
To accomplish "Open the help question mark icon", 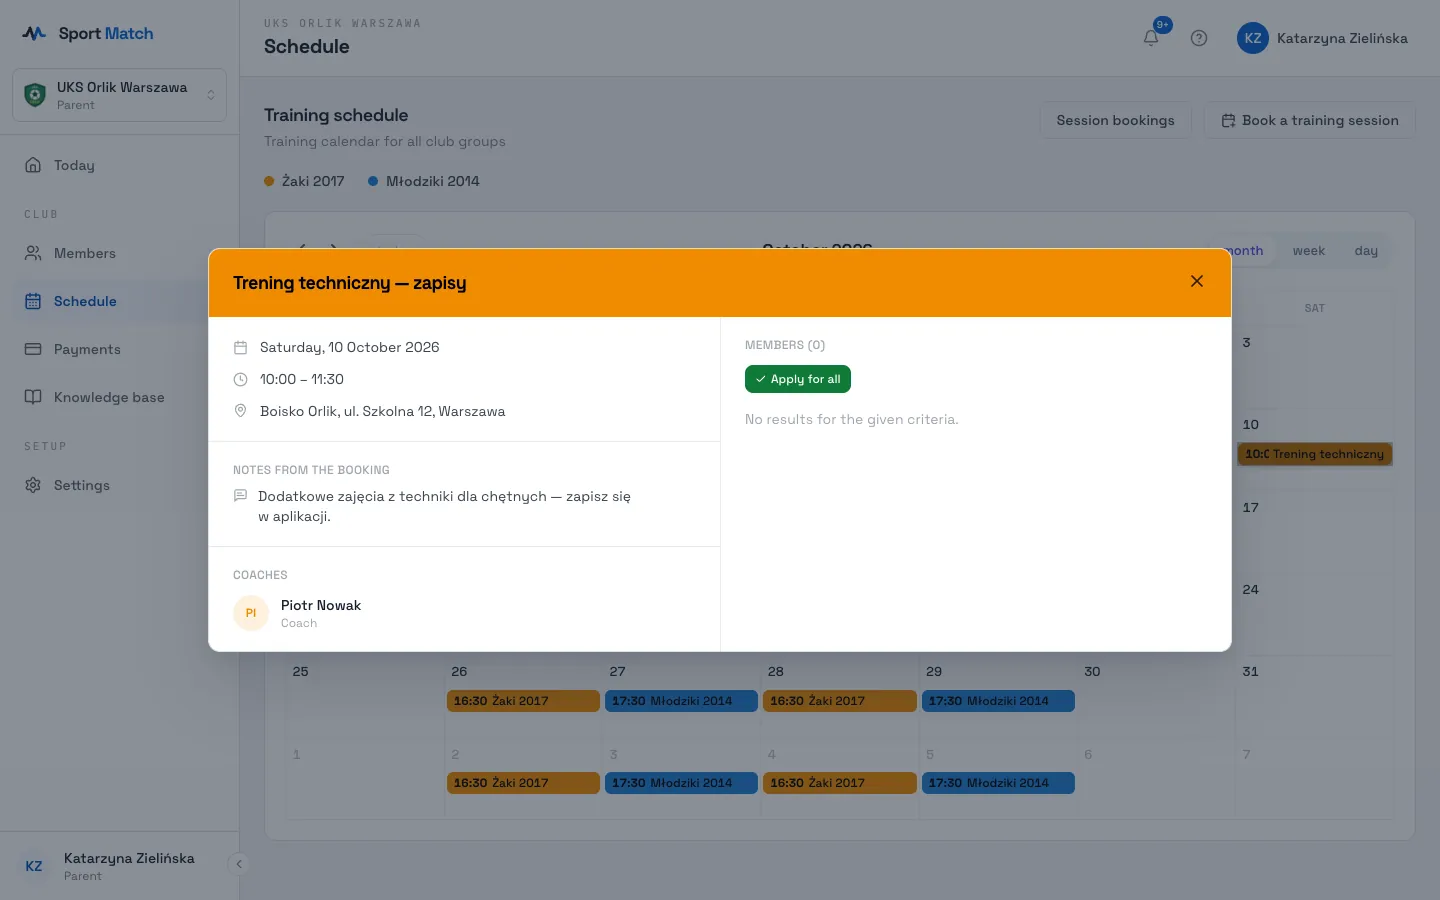I will point(1199,38).
